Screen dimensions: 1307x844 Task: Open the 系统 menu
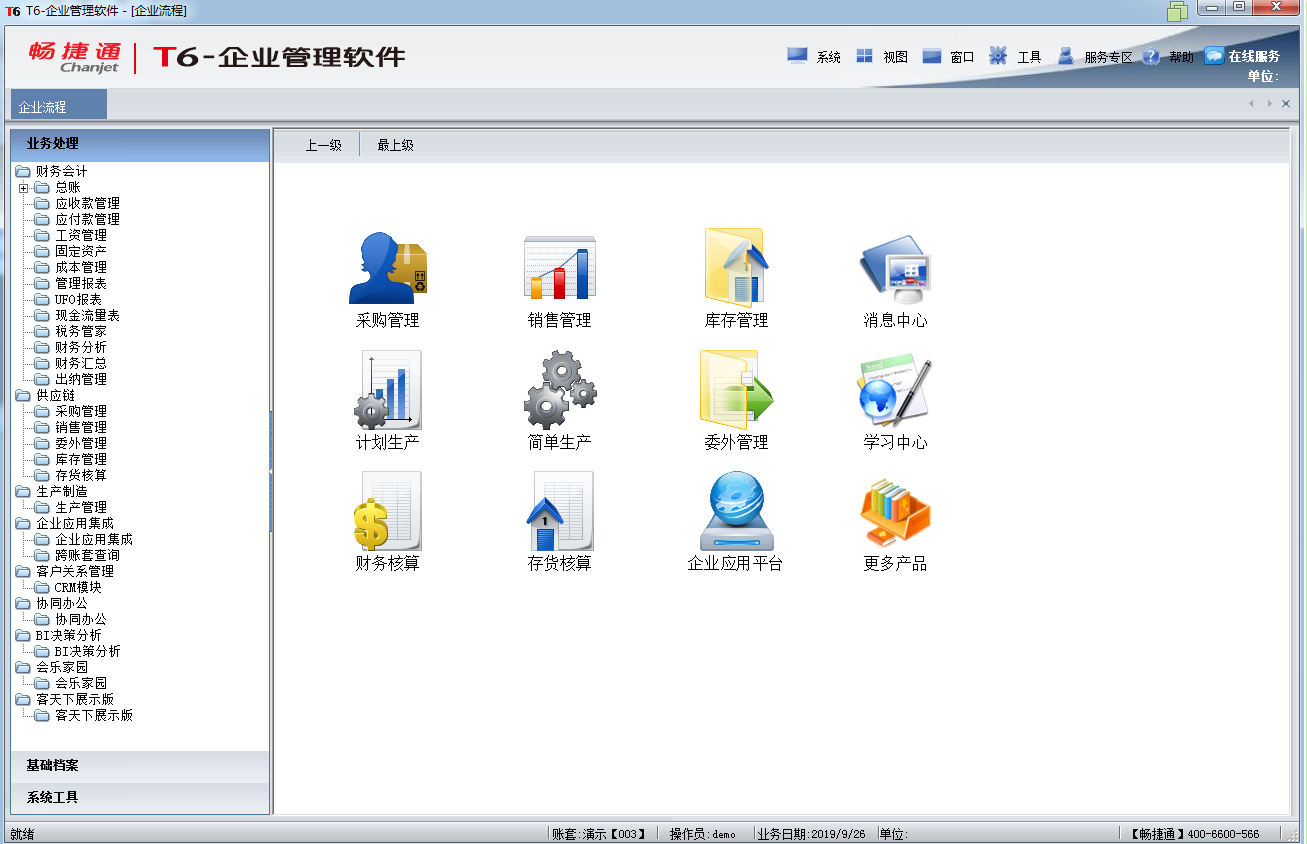[829, 57]
